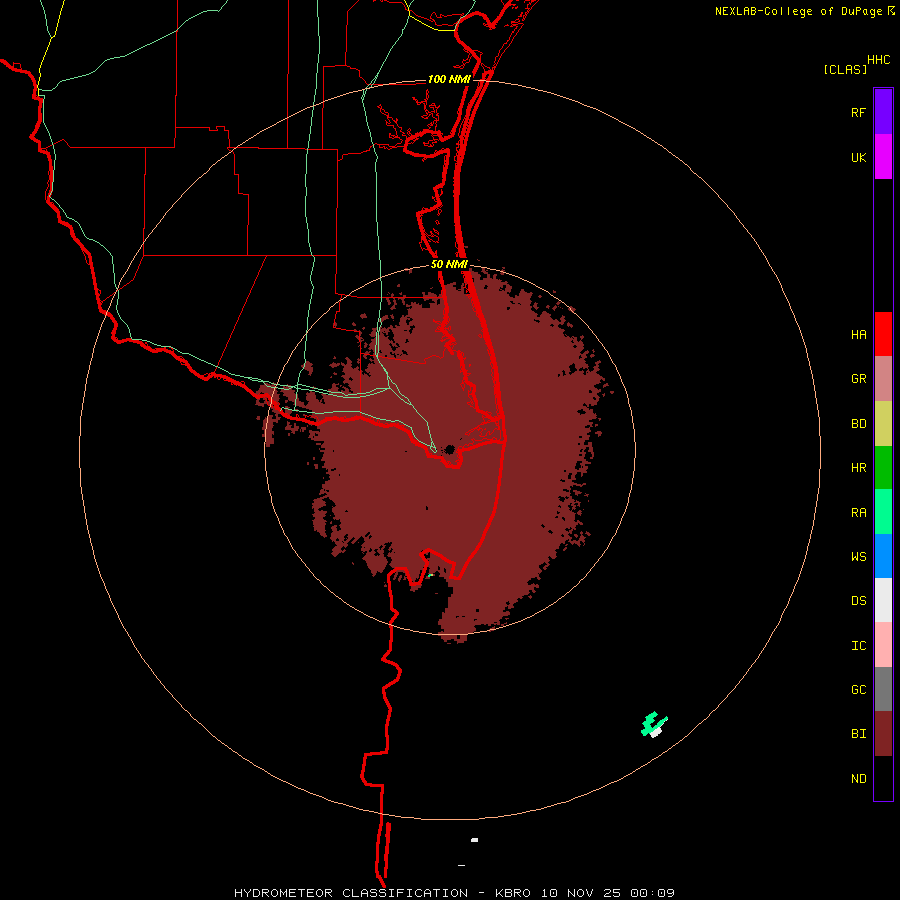Screen dimensions: 900x900
Task: Click the green rain echo offshore southeast
Action: click(x=653, y=722)
